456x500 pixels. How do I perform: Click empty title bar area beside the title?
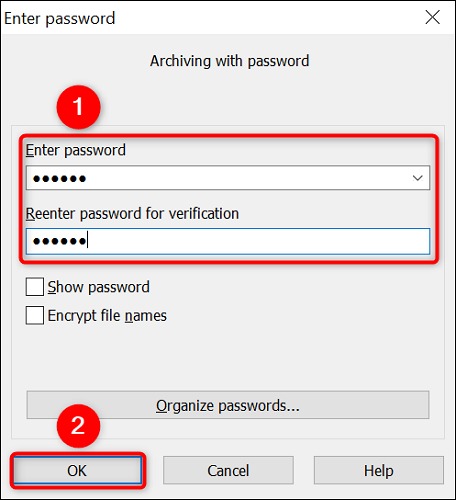point(267,18)
